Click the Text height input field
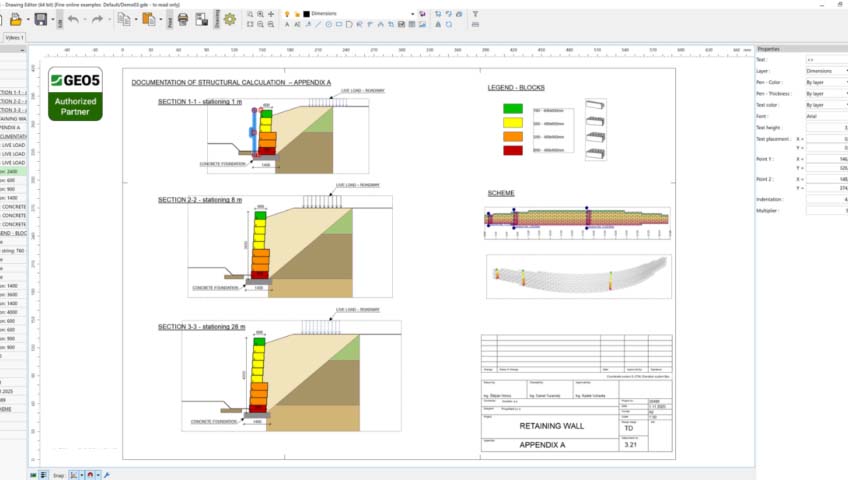The height and width of the screenshot is (480, 848). click(826, 127)
